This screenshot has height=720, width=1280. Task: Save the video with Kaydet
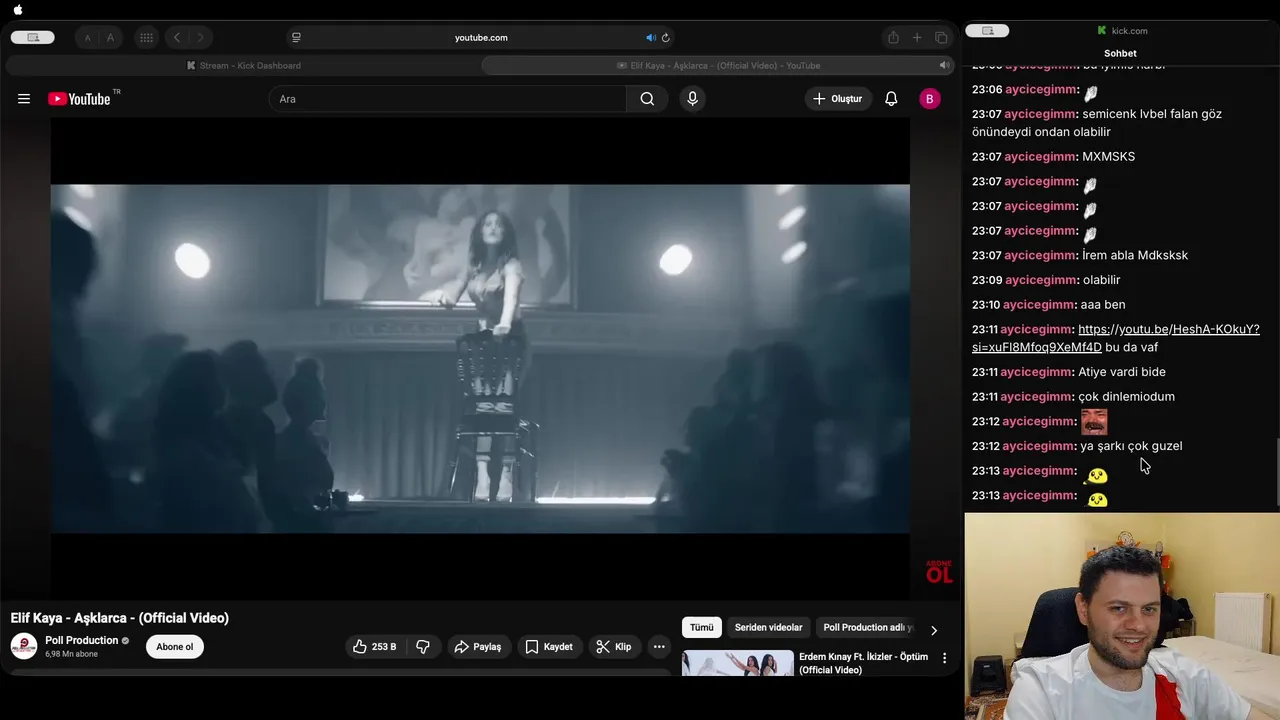(549, 647)
